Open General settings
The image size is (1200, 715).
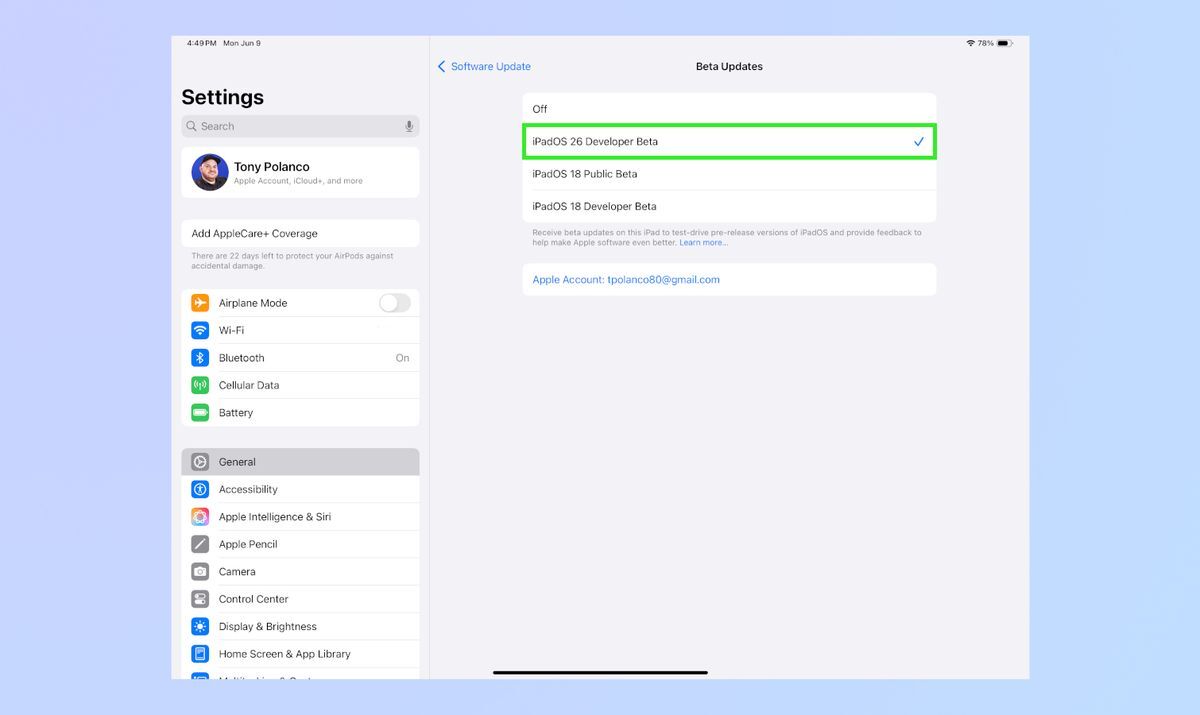[x=300, y=462]
